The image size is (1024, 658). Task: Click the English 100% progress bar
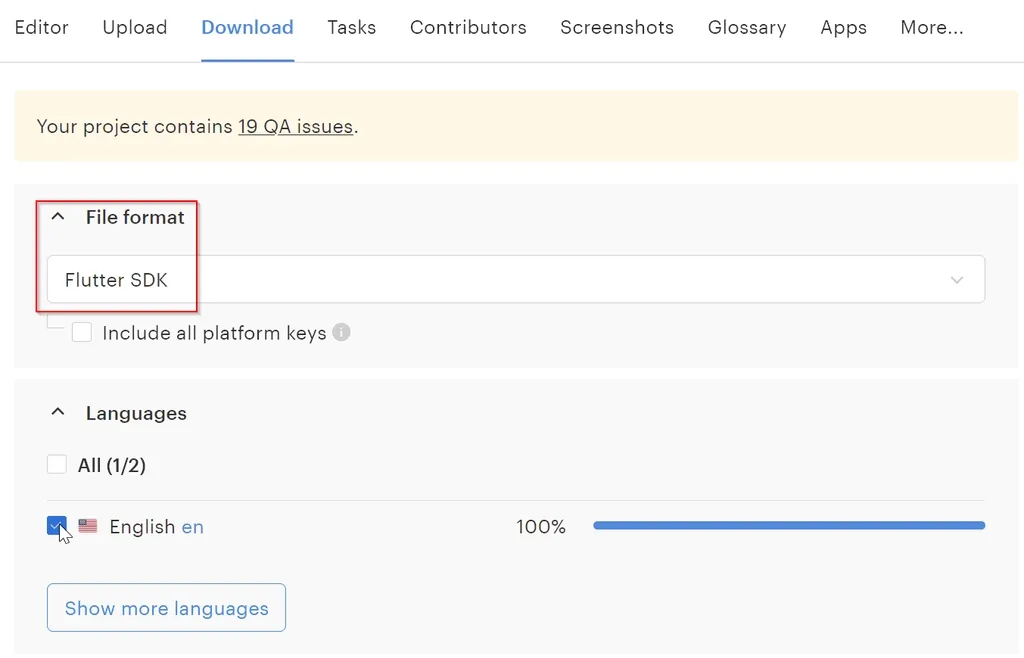tap(788, 526)
